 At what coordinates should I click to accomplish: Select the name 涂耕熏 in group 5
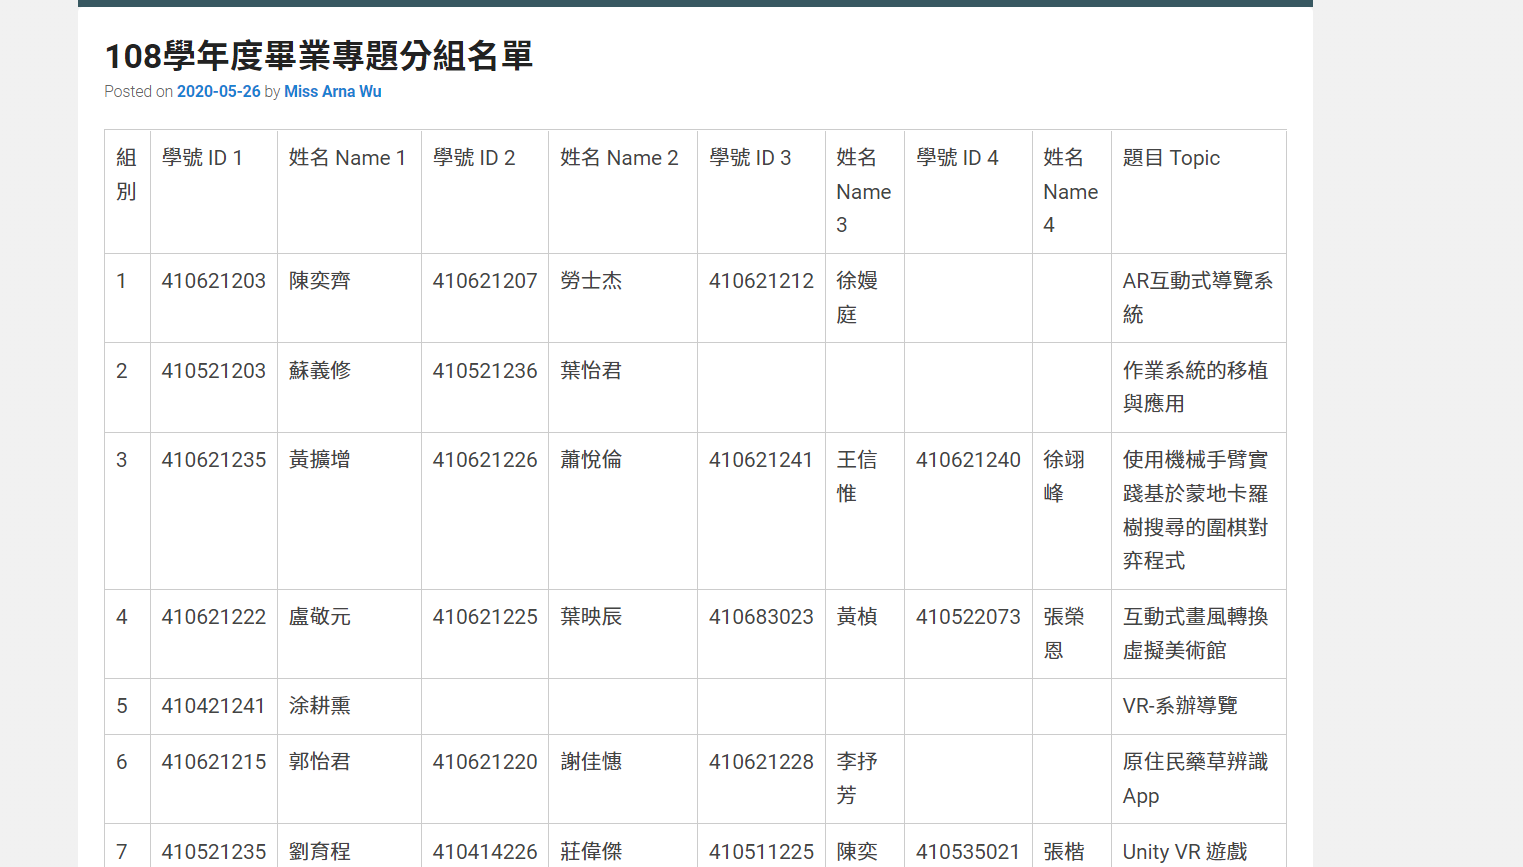tap(320, 706)
